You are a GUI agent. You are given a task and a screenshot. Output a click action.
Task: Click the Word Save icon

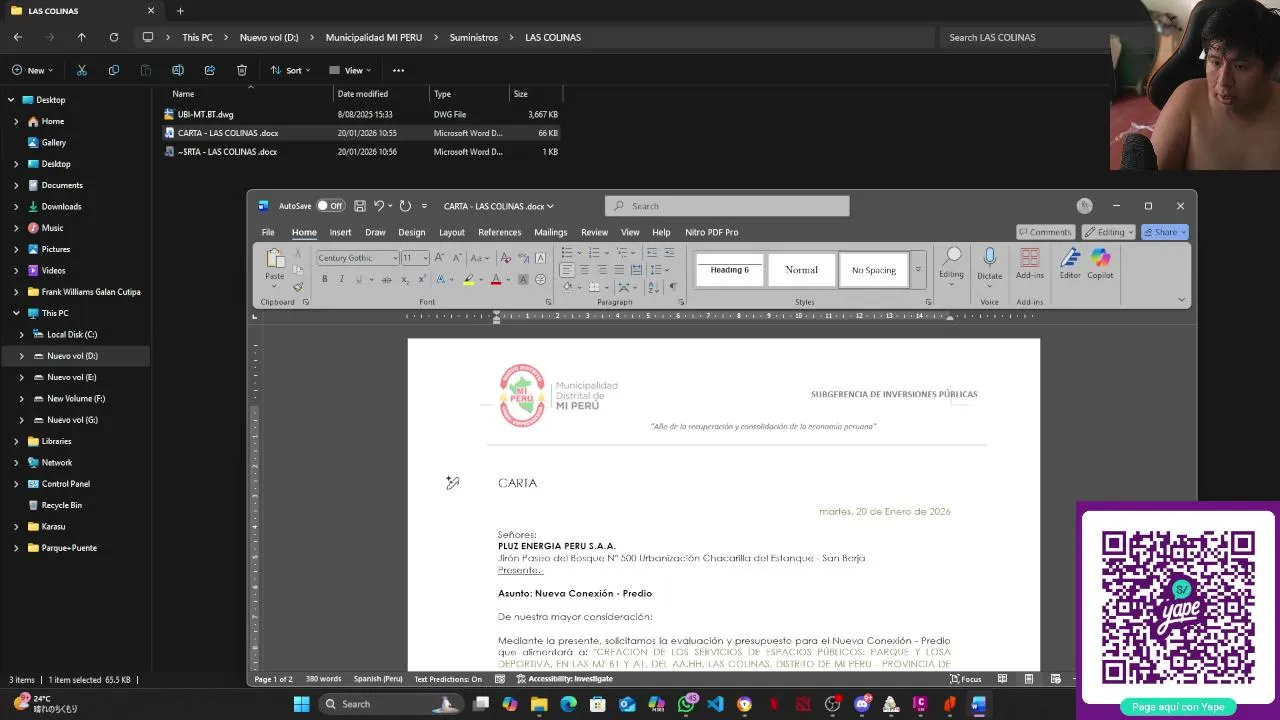(x=360, y=206)
